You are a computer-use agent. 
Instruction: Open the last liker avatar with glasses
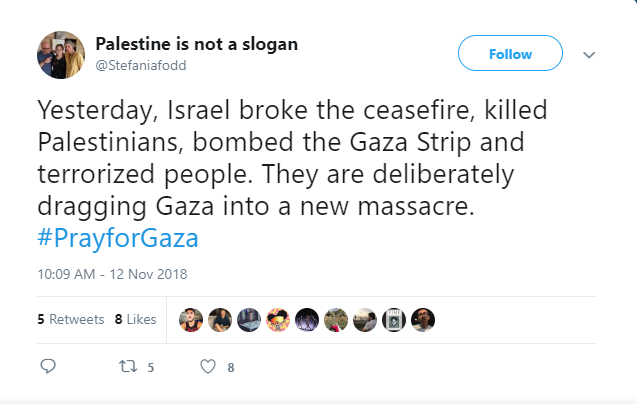423,320
